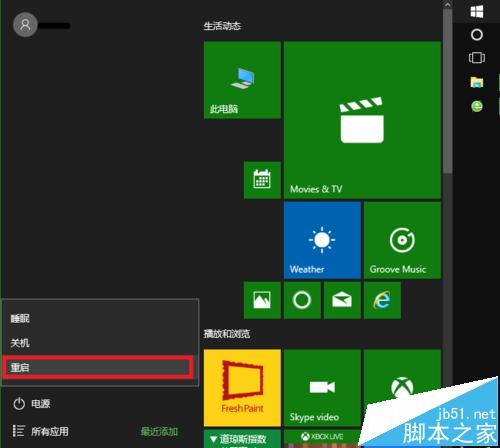Open Task View icon in taskbar

click(x=477, y=58)
